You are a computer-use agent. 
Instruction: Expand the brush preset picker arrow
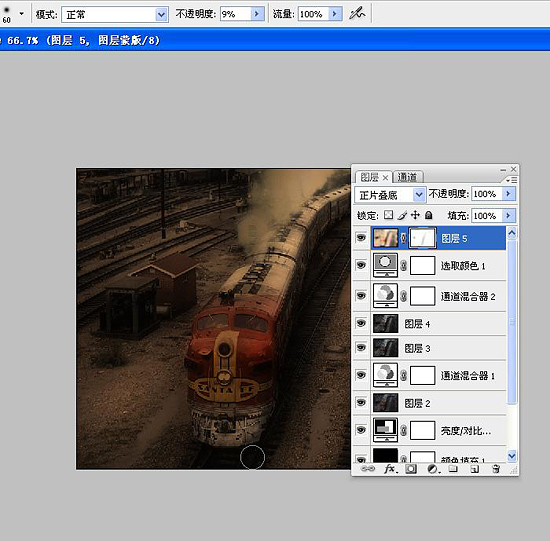pos(22,14)
